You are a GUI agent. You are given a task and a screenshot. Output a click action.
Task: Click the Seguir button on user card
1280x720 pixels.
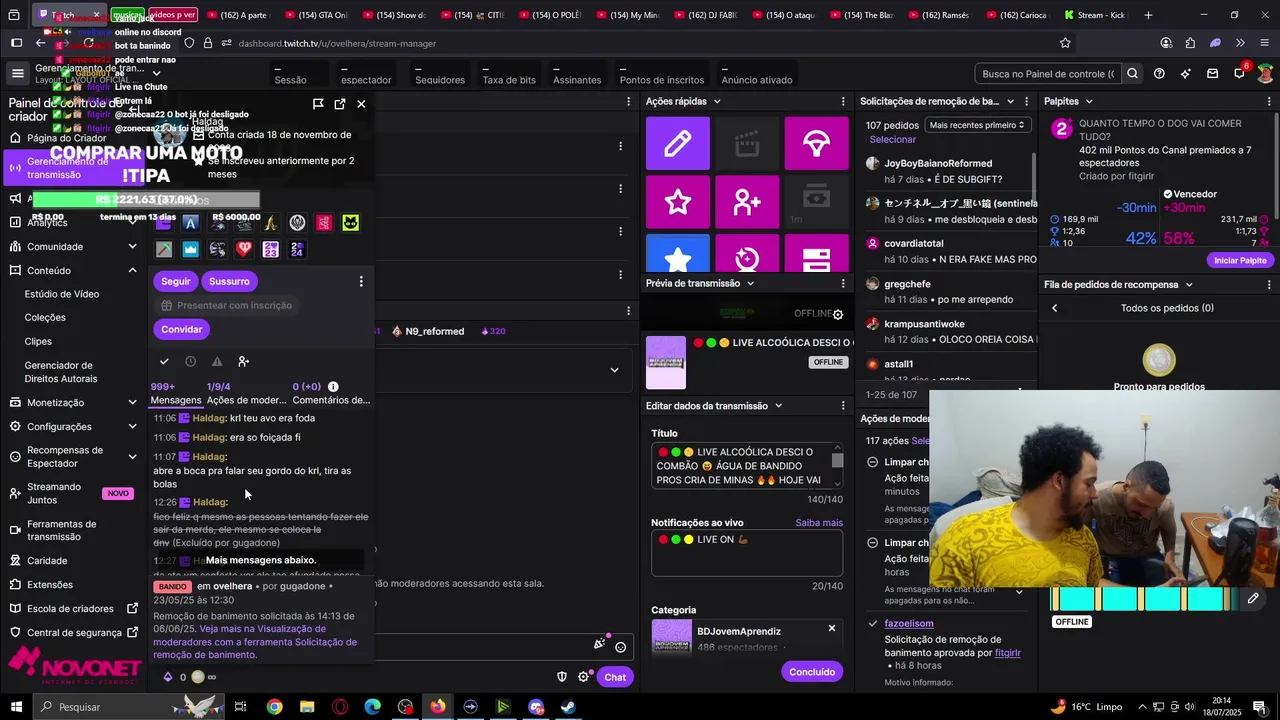point(175,281)
